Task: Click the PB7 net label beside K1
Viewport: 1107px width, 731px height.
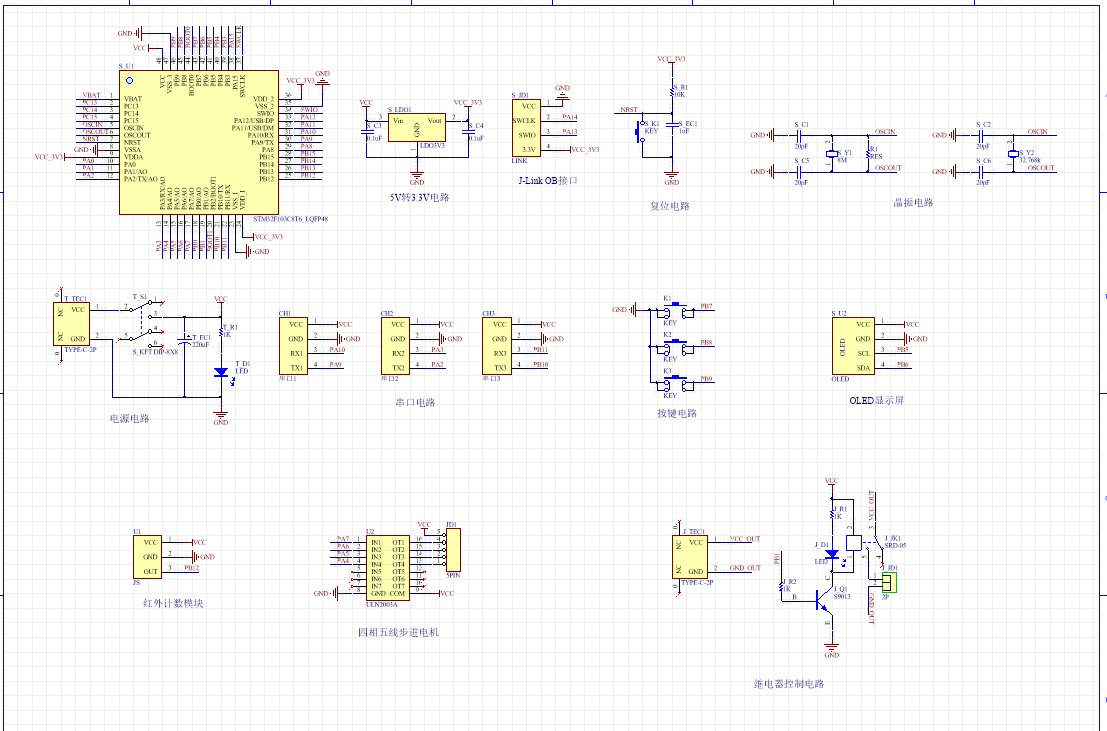Action: pos(706,307)
